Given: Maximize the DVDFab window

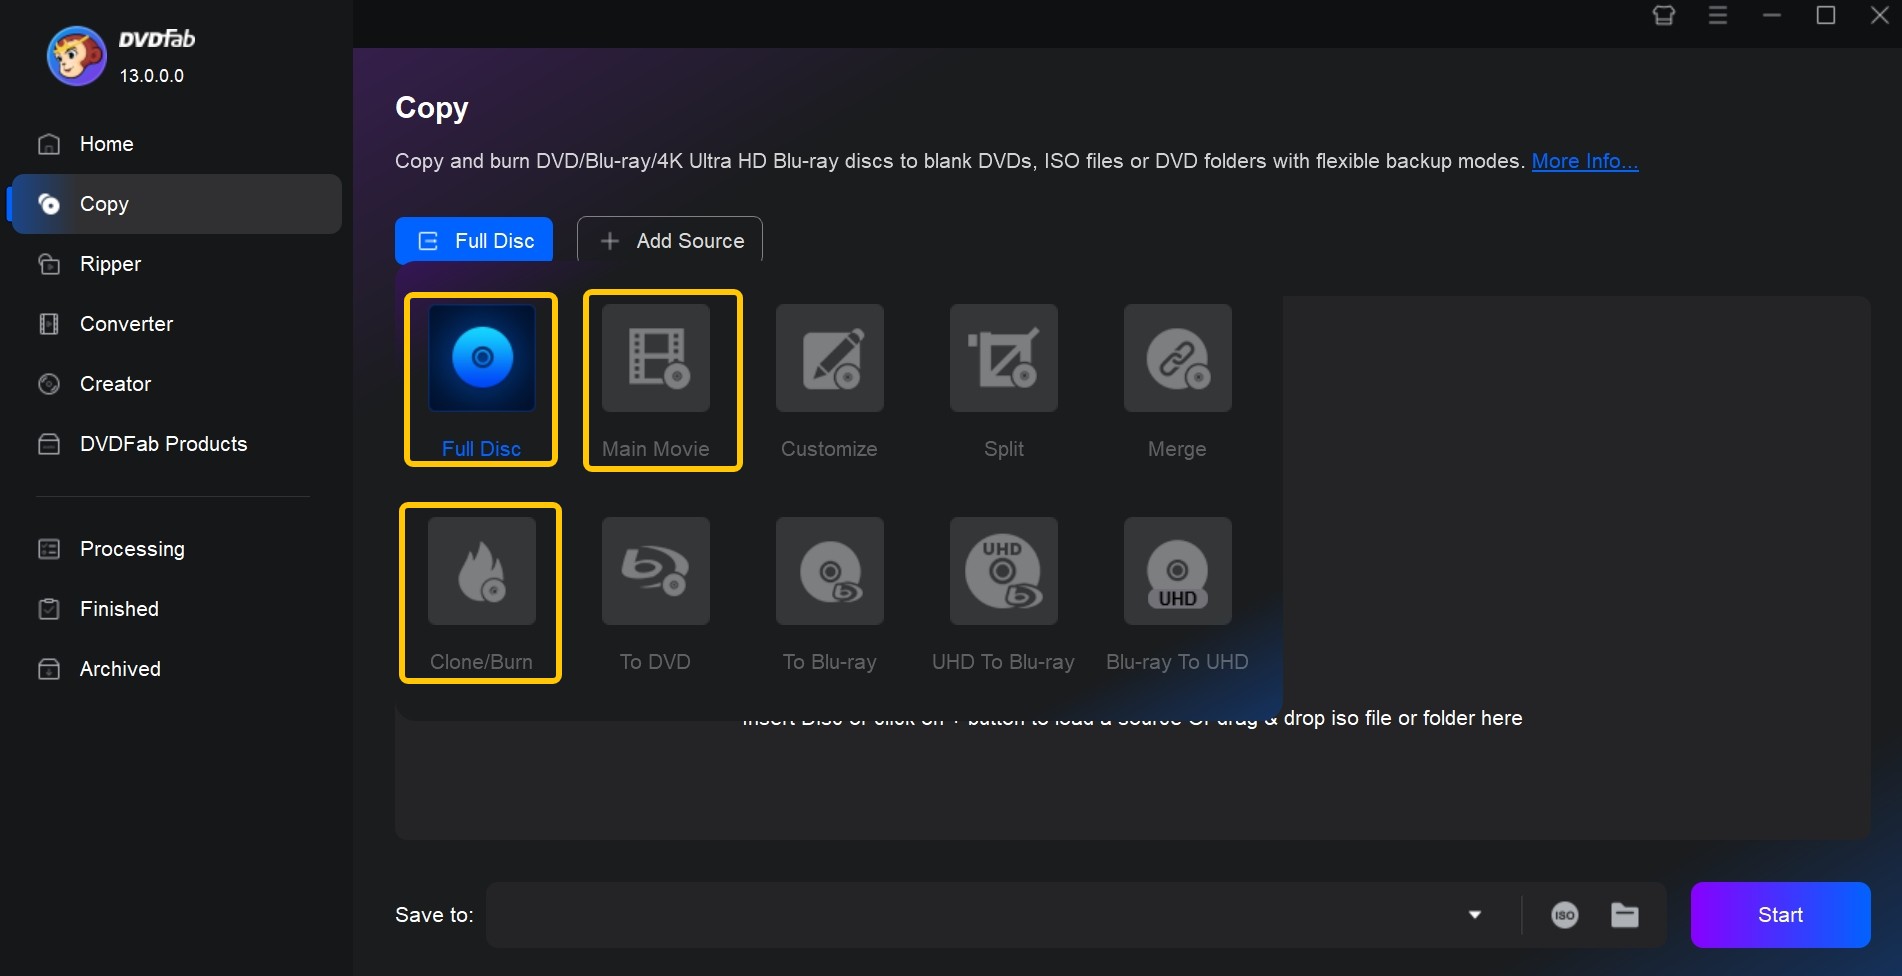Looking at the screenshot, I should 1826,15.
